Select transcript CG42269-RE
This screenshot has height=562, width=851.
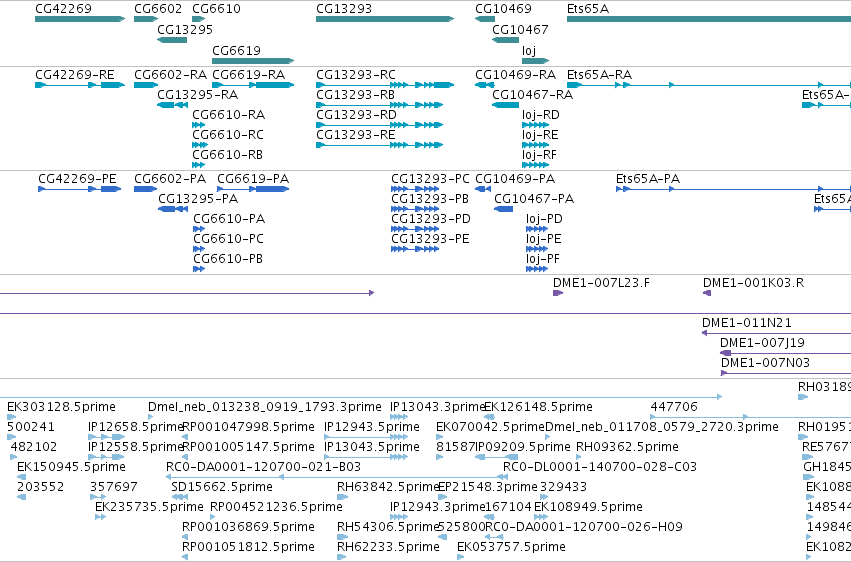(x=80, y=85)
